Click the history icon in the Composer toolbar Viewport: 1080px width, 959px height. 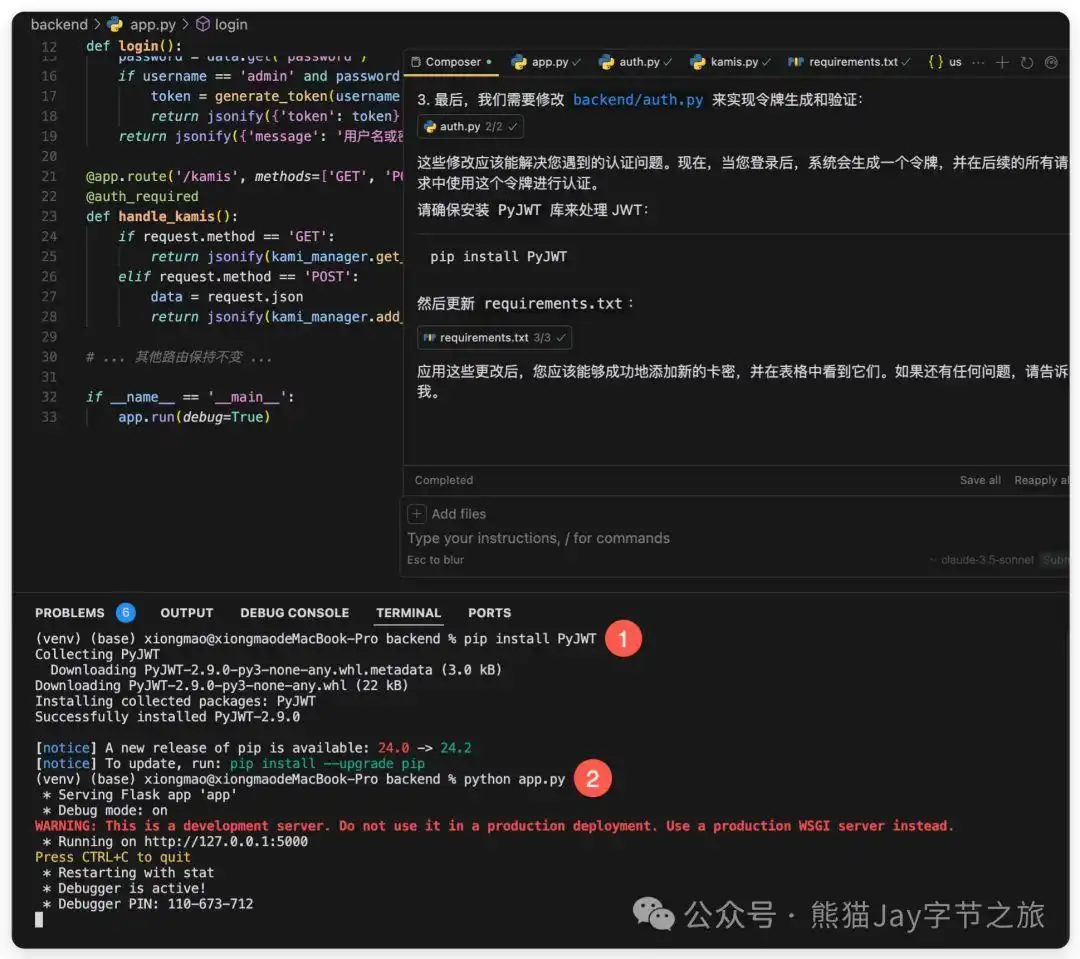pos(1027,62)
